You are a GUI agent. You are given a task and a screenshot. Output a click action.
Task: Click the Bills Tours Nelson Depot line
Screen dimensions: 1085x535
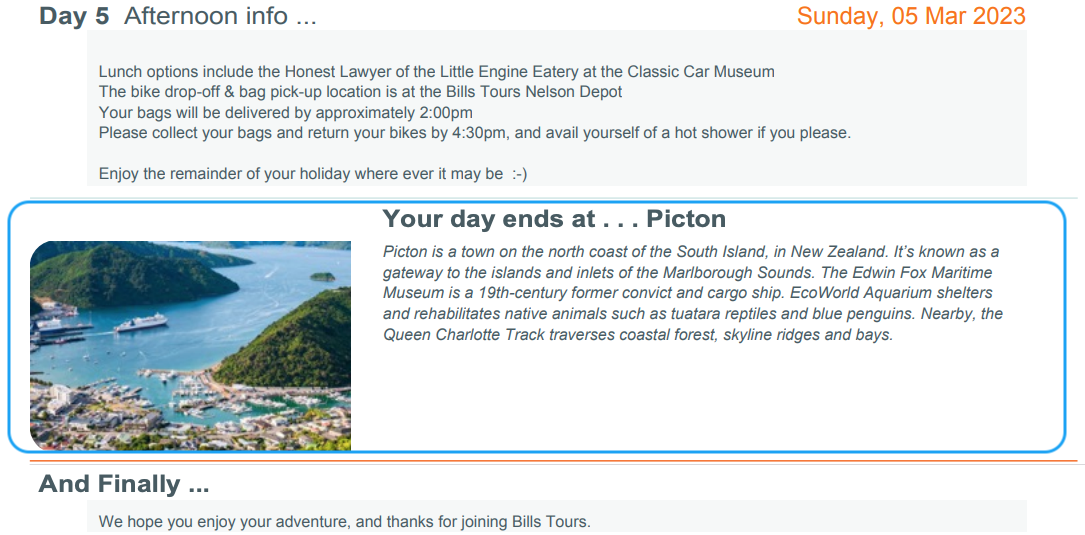(361, 91)
